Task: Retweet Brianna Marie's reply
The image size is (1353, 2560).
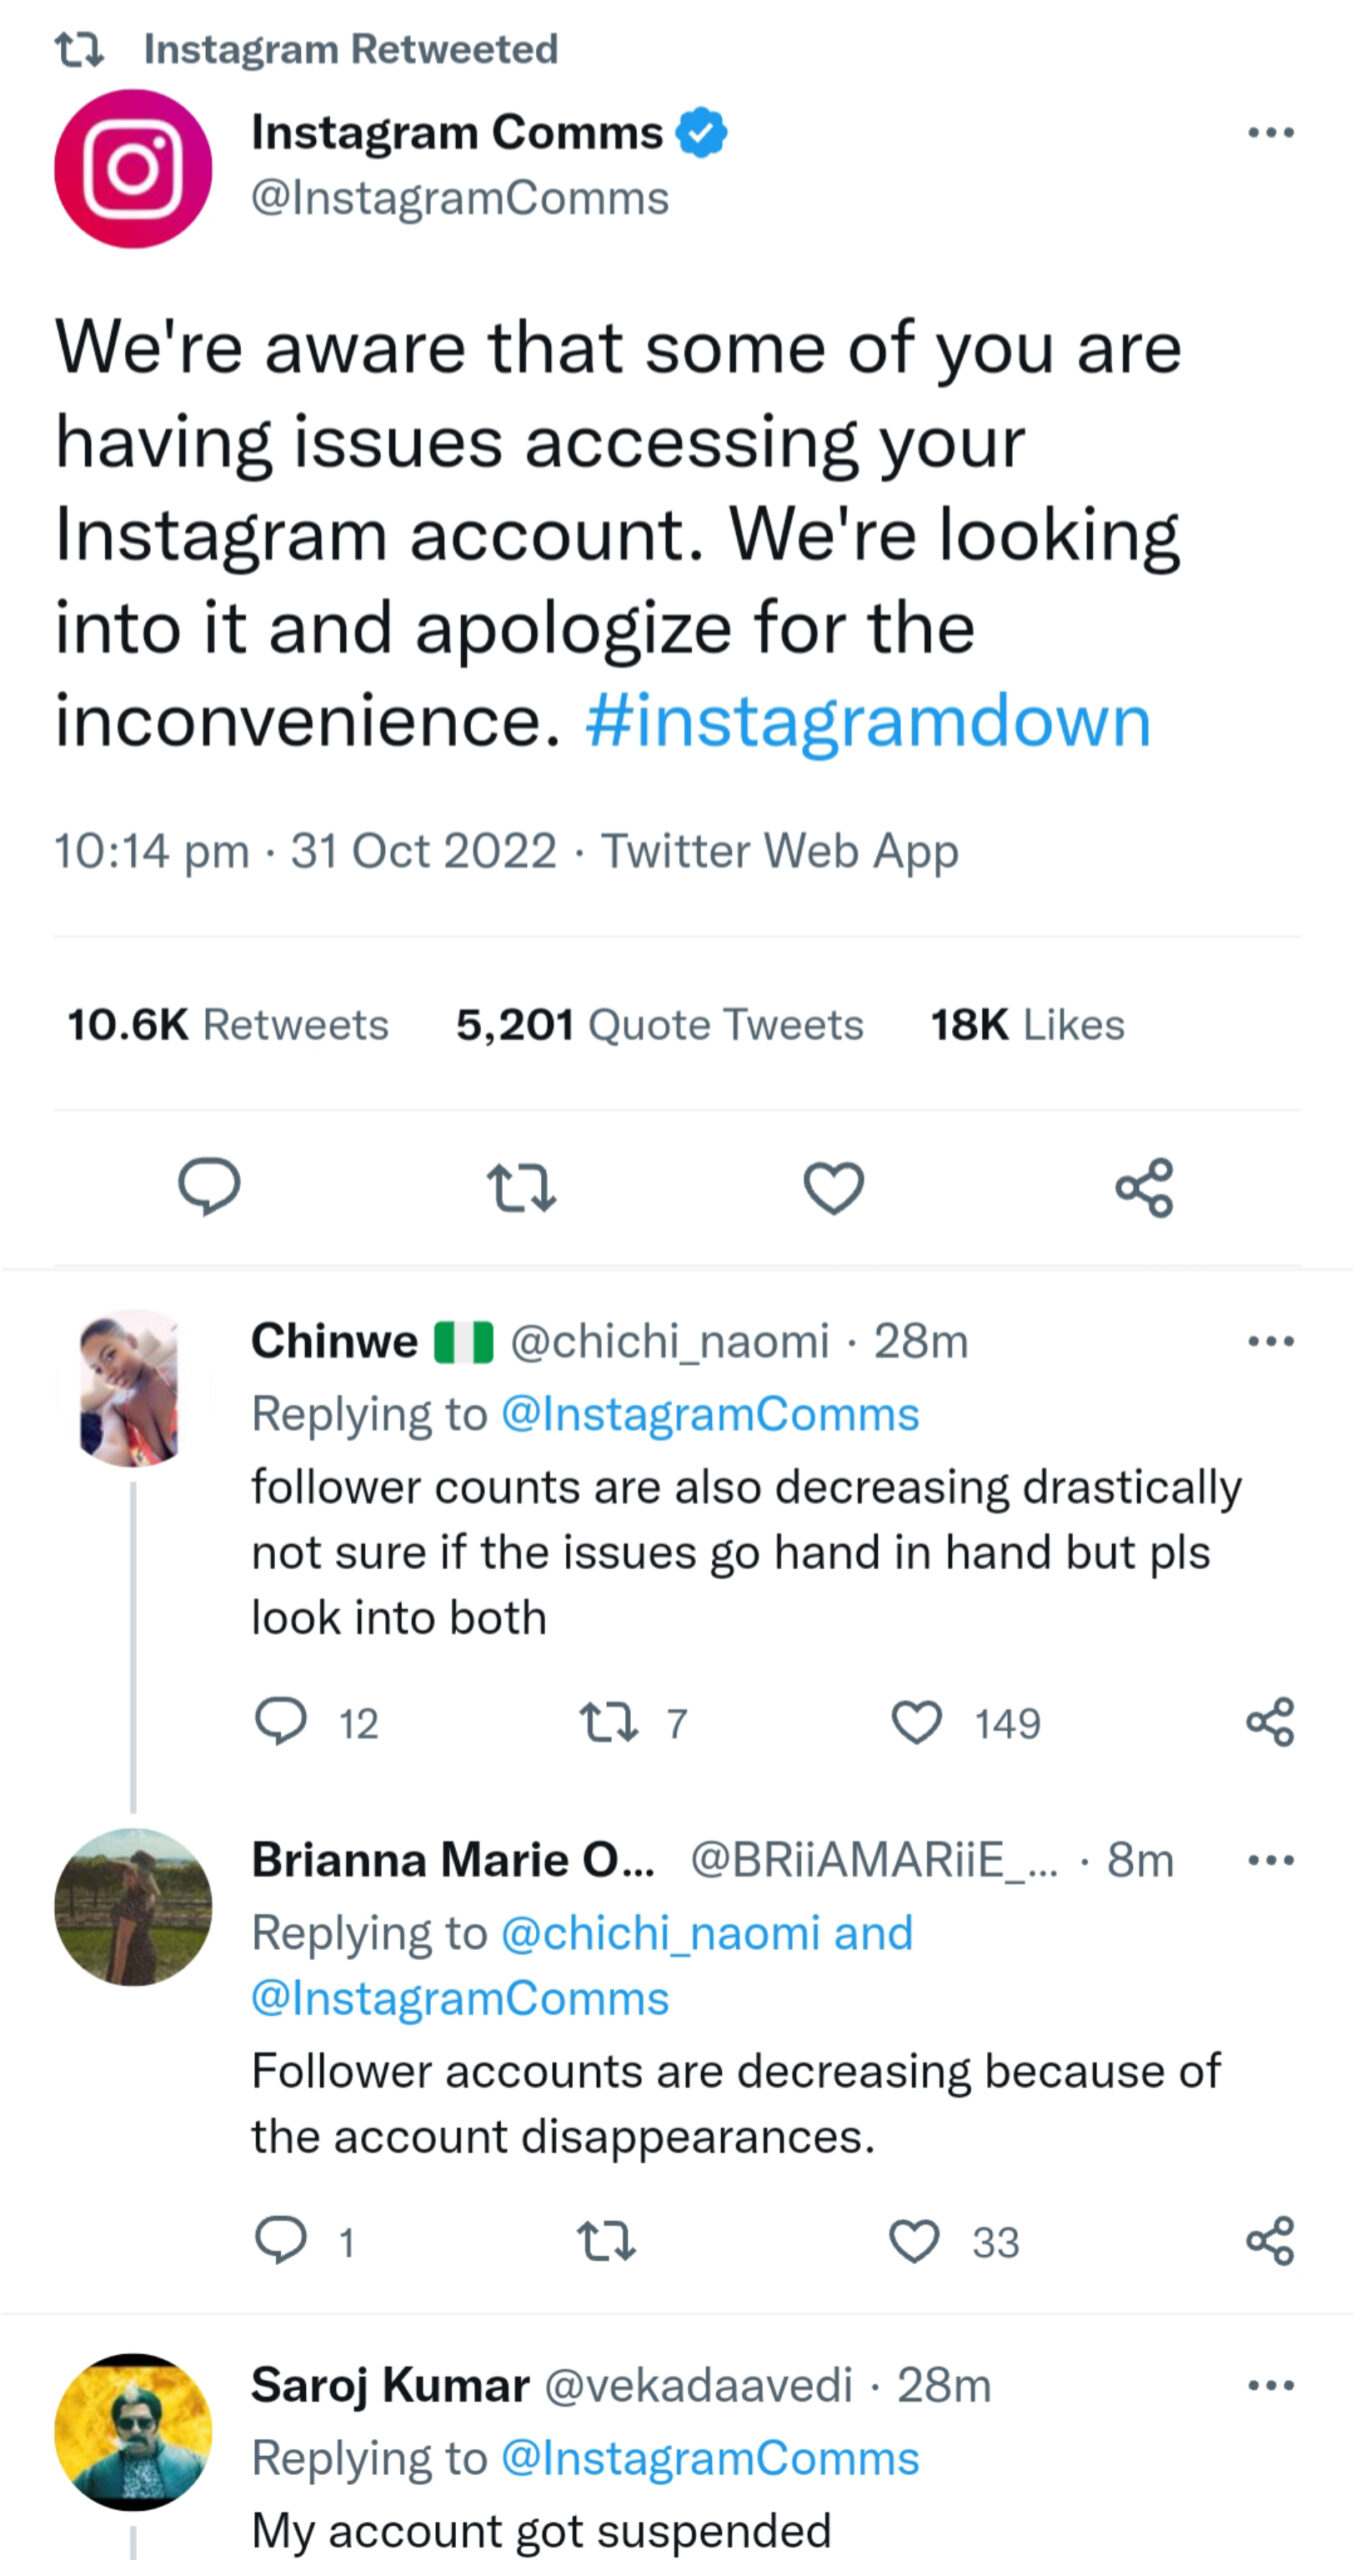Action: pyautogui.click(x=607, y=2241)
